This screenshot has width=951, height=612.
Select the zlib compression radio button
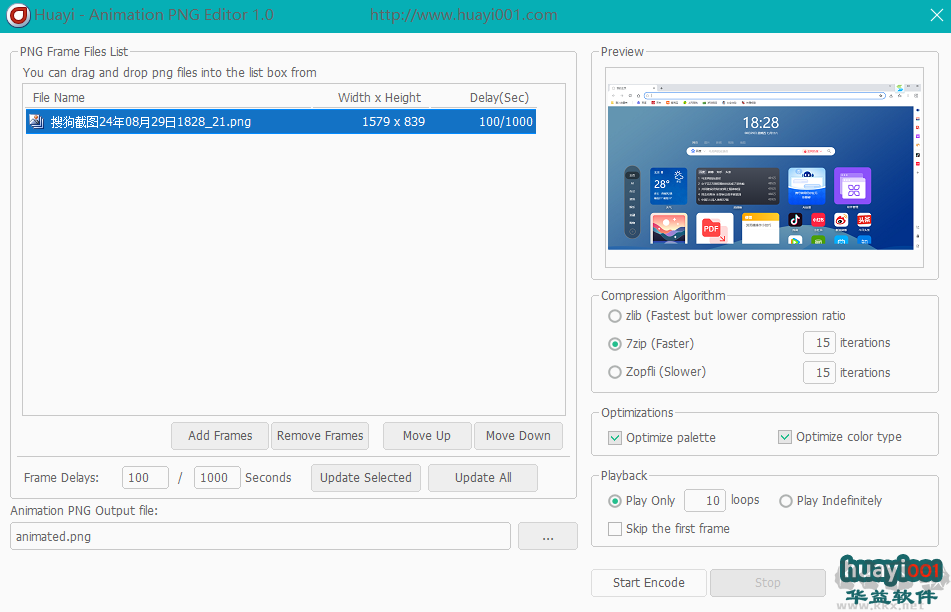614,316
